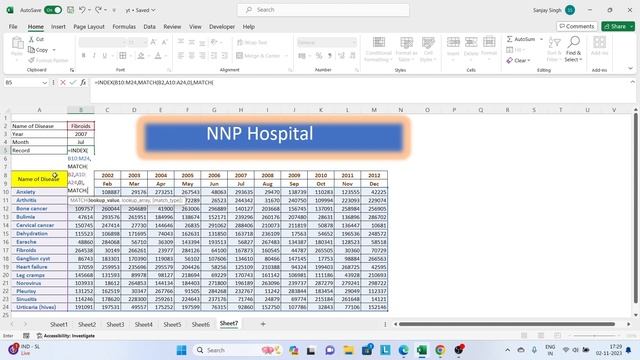Viewport: 640px width, 360px height.
Task: Click the AutoSum sigma button
Action: (521, 39)
